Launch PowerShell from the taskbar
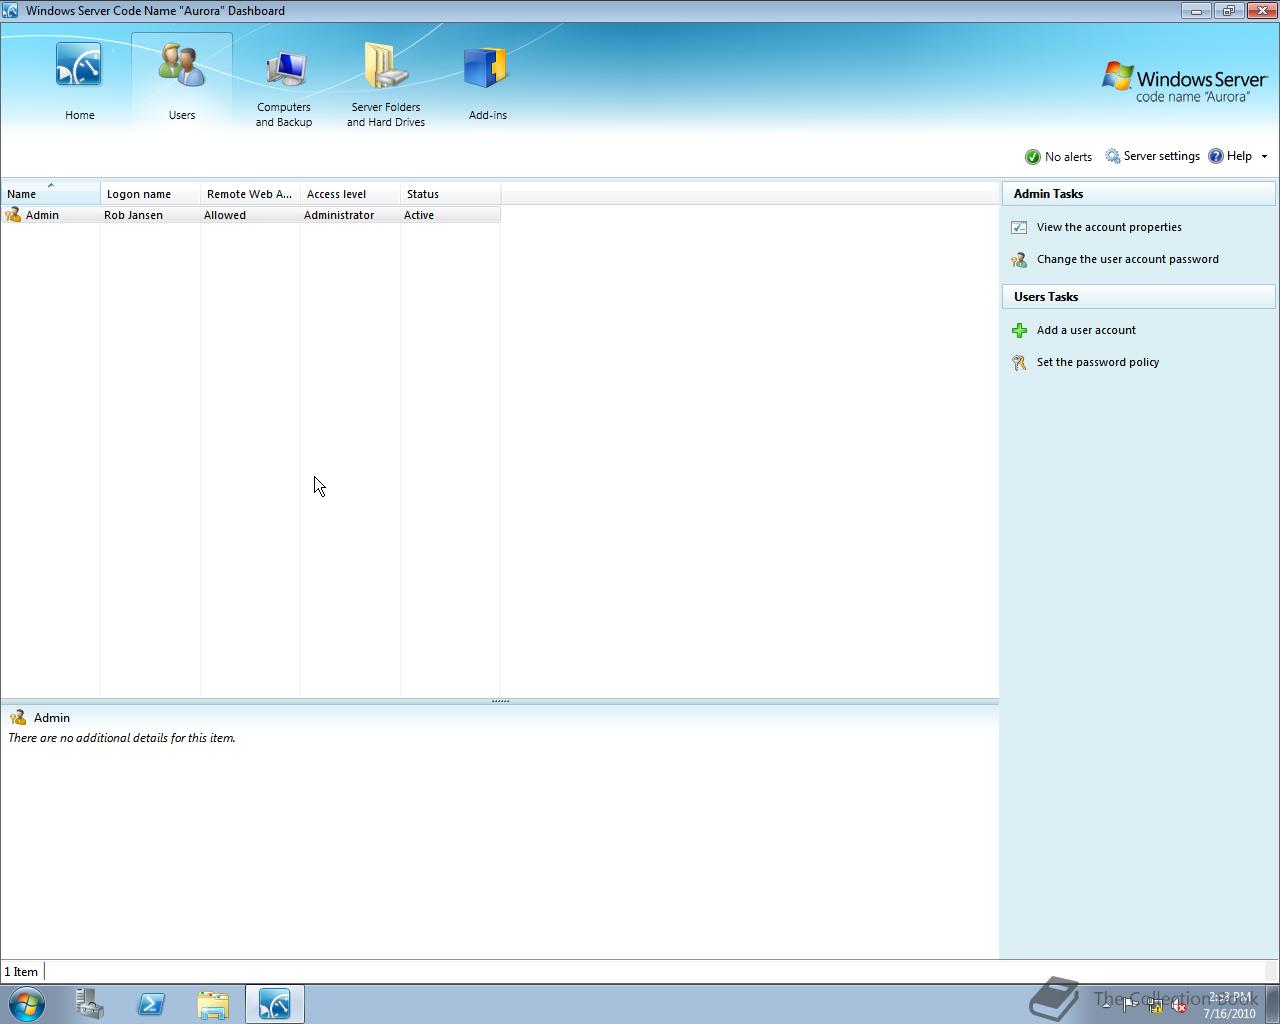 [x=151, y=1004]
